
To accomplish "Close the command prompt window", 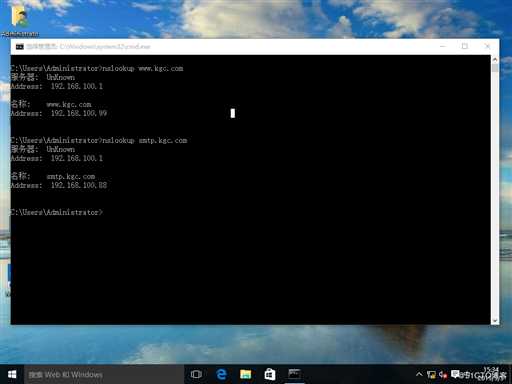I will tap(487, 46).
